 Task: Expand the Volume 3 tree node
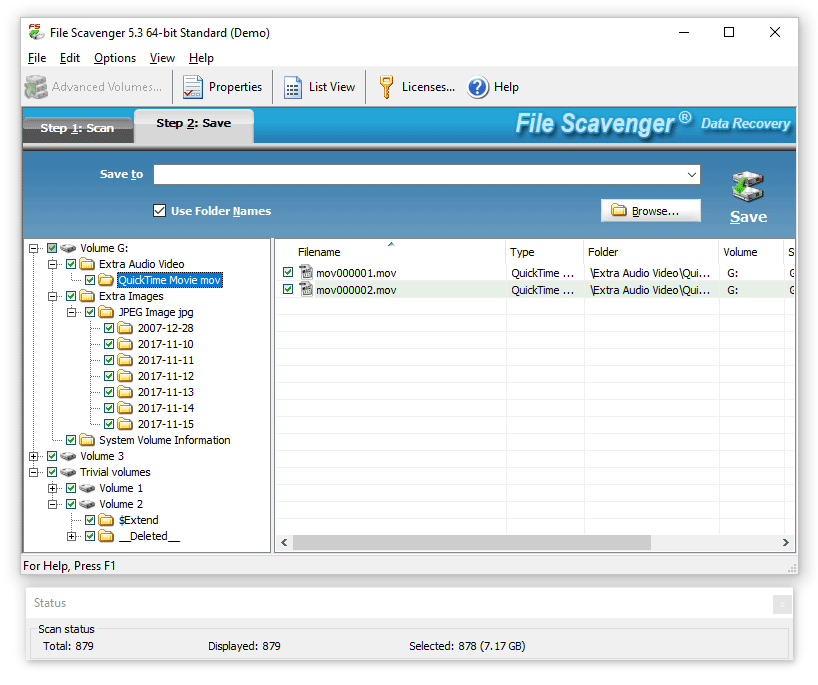(34, 456)
